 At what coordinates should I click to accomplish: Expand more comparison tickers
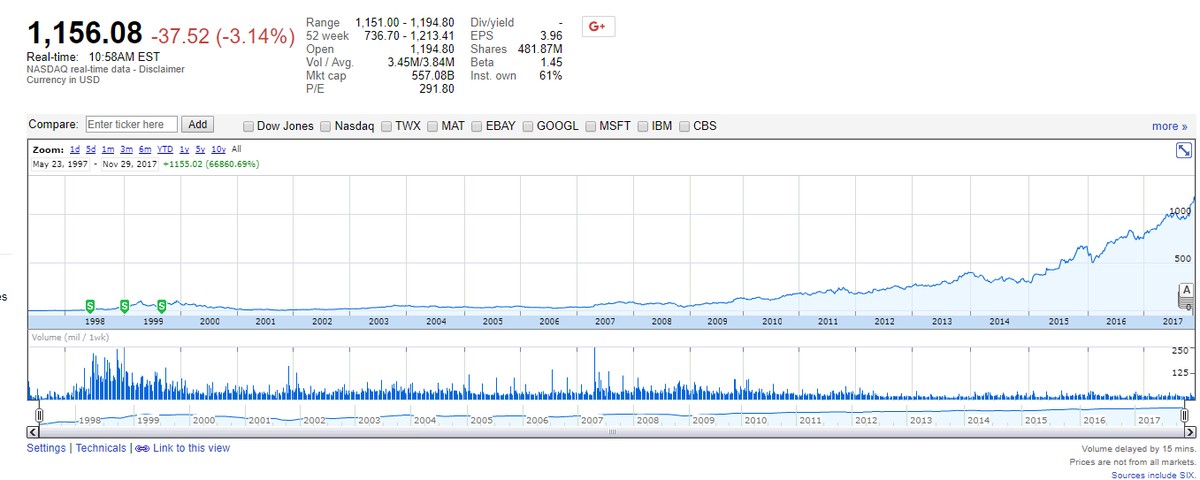pyautogui.click(x=1169, y=126)
